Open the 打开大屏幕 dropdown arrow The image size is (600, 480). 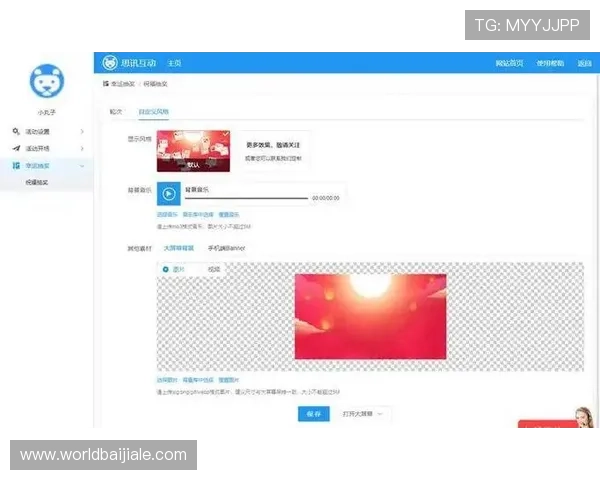pyautogui.click(x=380, y=413)
